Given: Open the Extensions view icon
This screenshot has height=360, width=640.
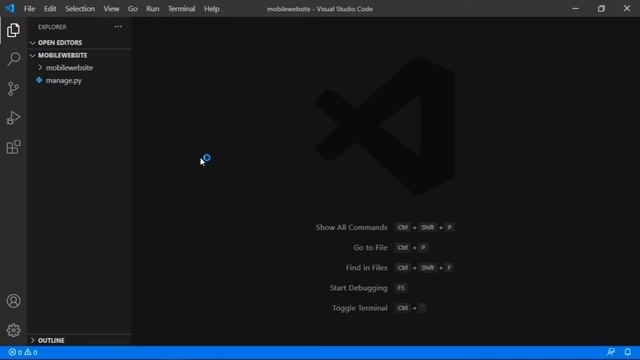Looking at the screenshot, I should coord(13,147).
